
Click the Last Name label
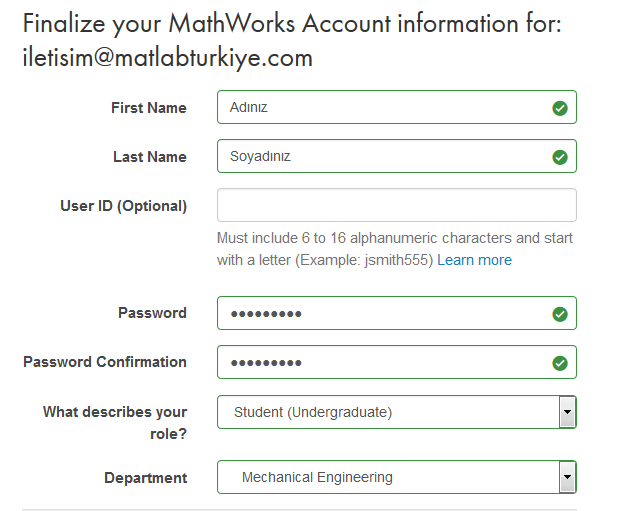[150, 157]
